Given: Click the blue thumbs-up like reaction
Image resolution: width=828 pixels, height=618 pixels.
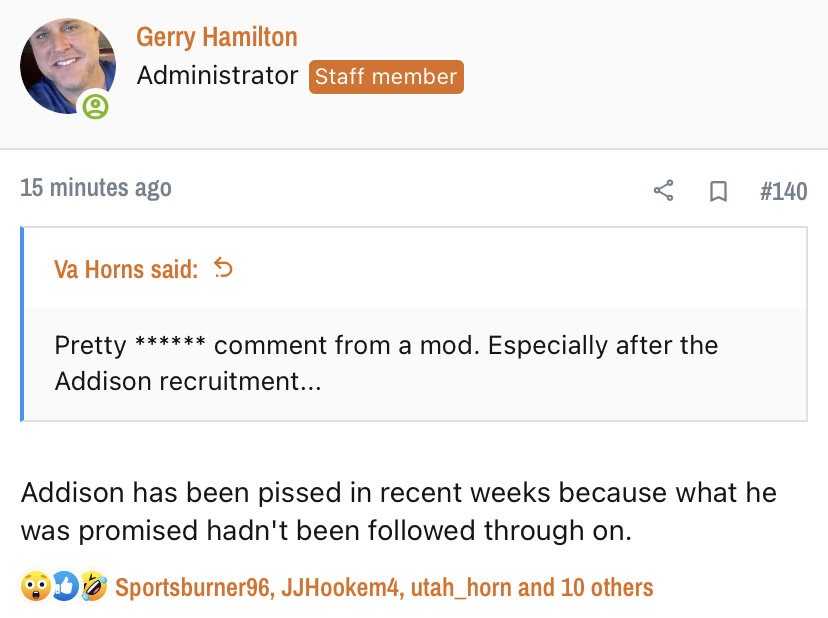Looking at the screenshot, I should point(65,587).
